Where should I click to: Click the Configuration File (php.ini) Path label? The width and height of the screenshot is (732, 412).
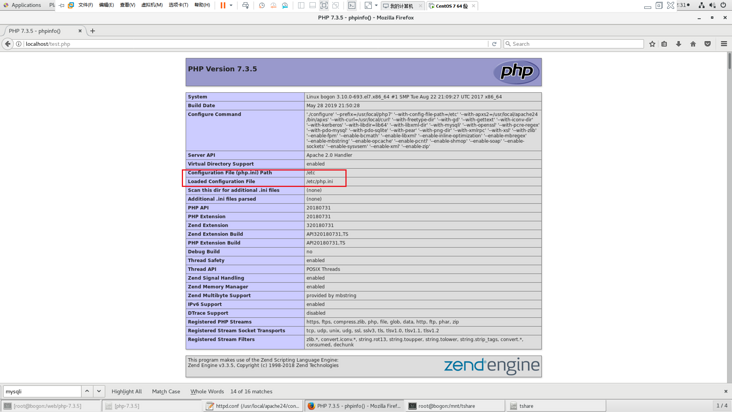pos(230,173)
